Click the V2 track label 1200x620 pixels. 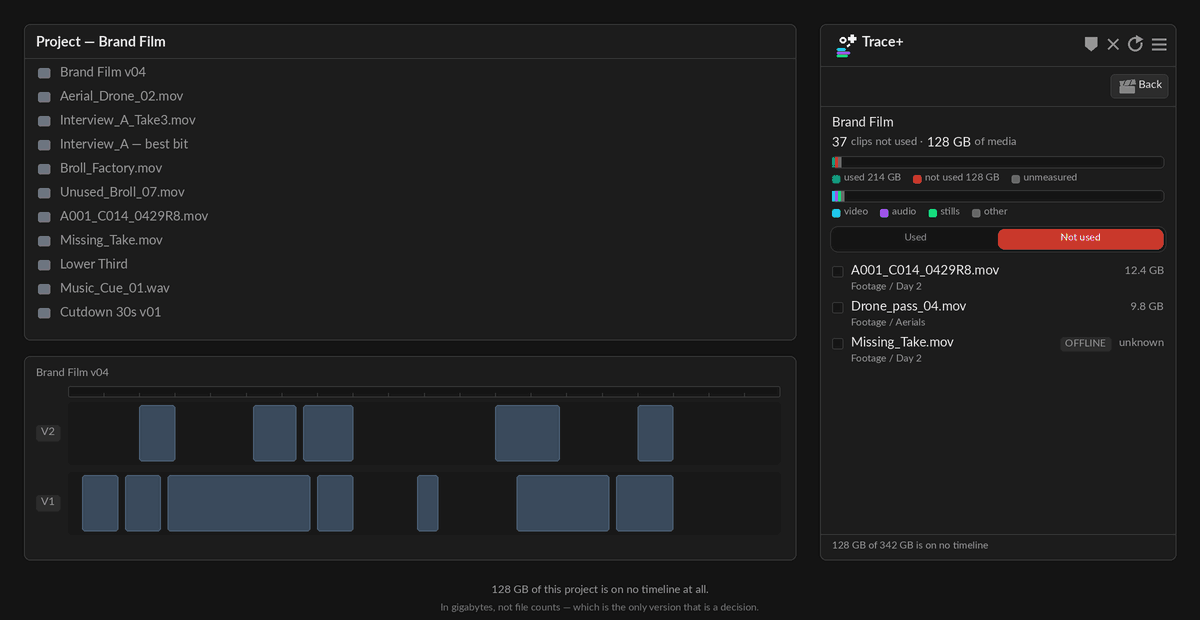pyautogui.click(x=48, y=433)
